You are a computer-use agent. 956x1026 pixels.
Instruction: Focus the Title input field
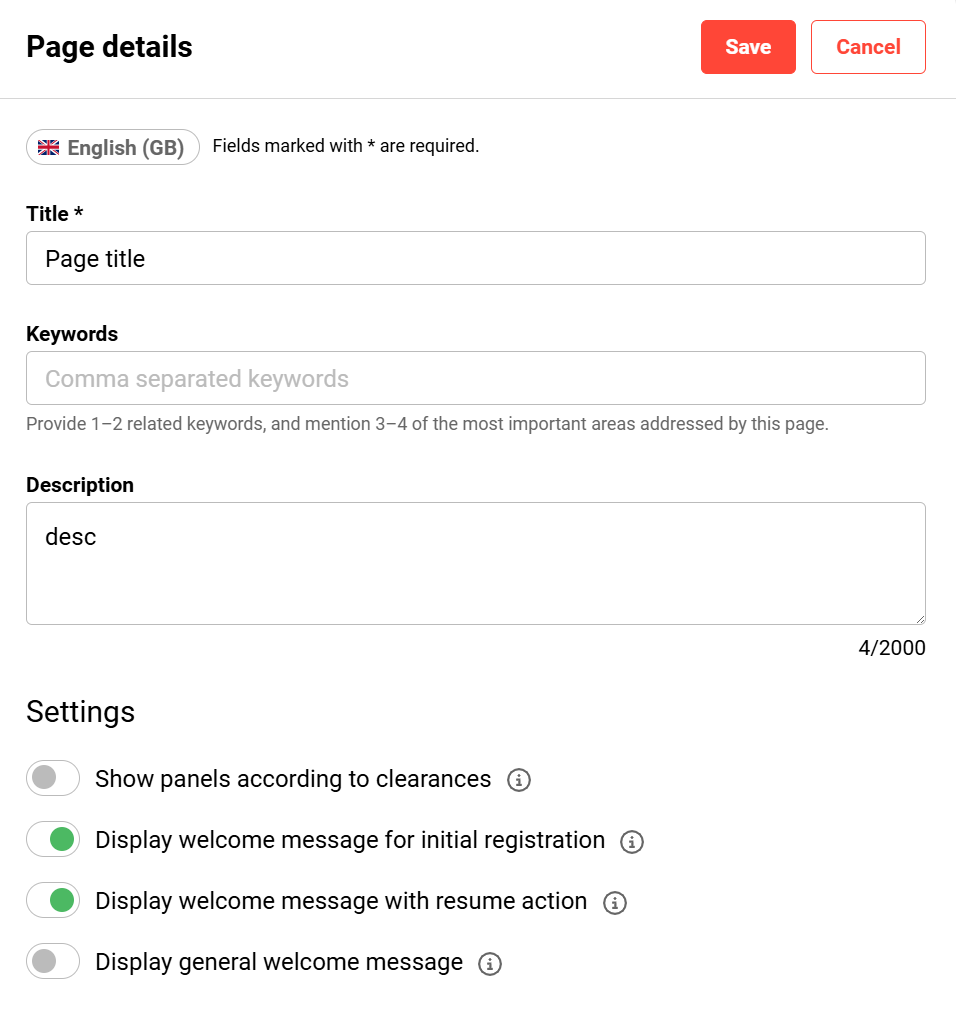click(475, 259)
